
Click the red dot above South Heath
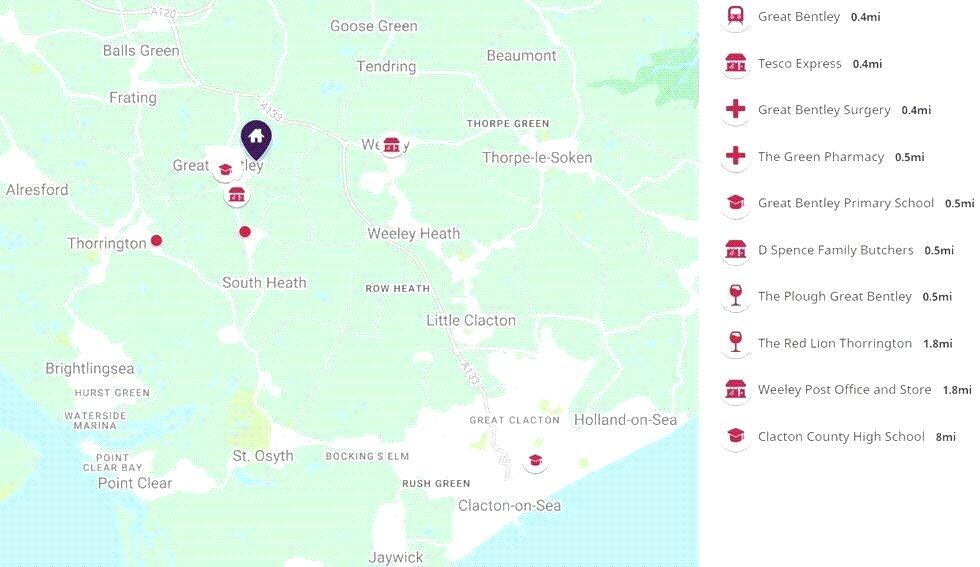(245, 232)
